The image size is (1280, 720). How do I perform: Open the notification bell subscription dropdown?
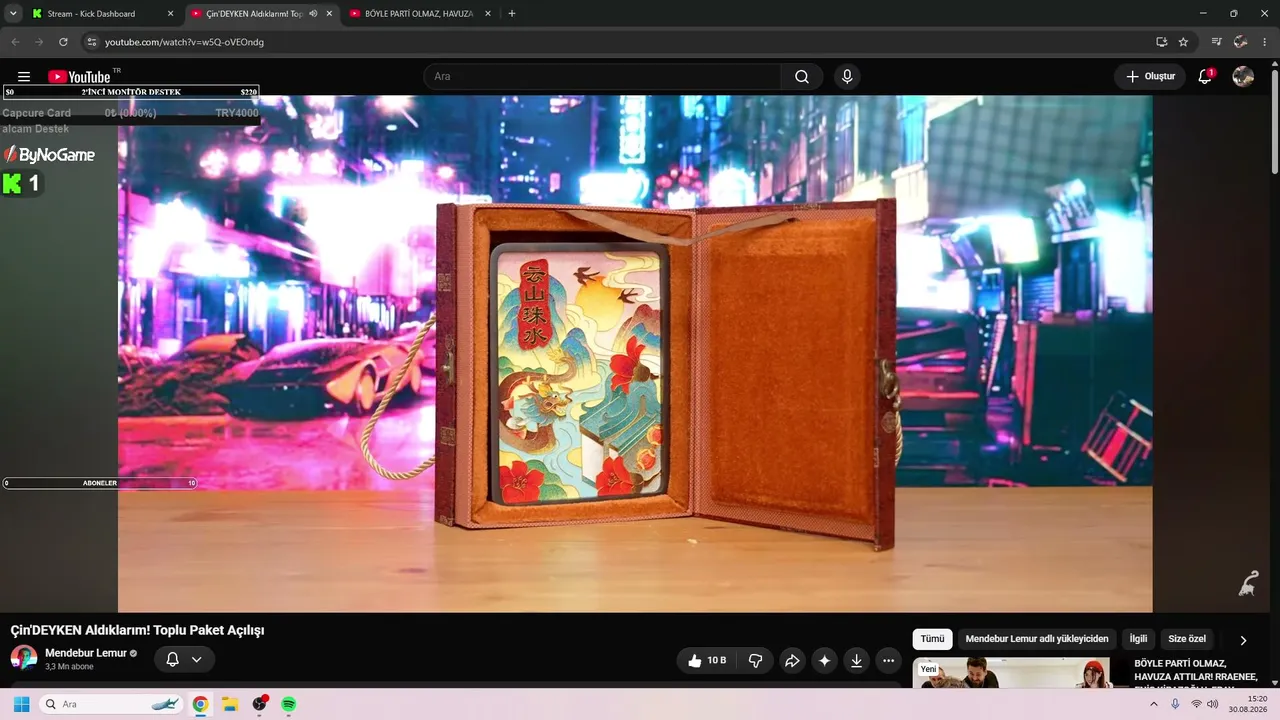[x=184, y=659]
